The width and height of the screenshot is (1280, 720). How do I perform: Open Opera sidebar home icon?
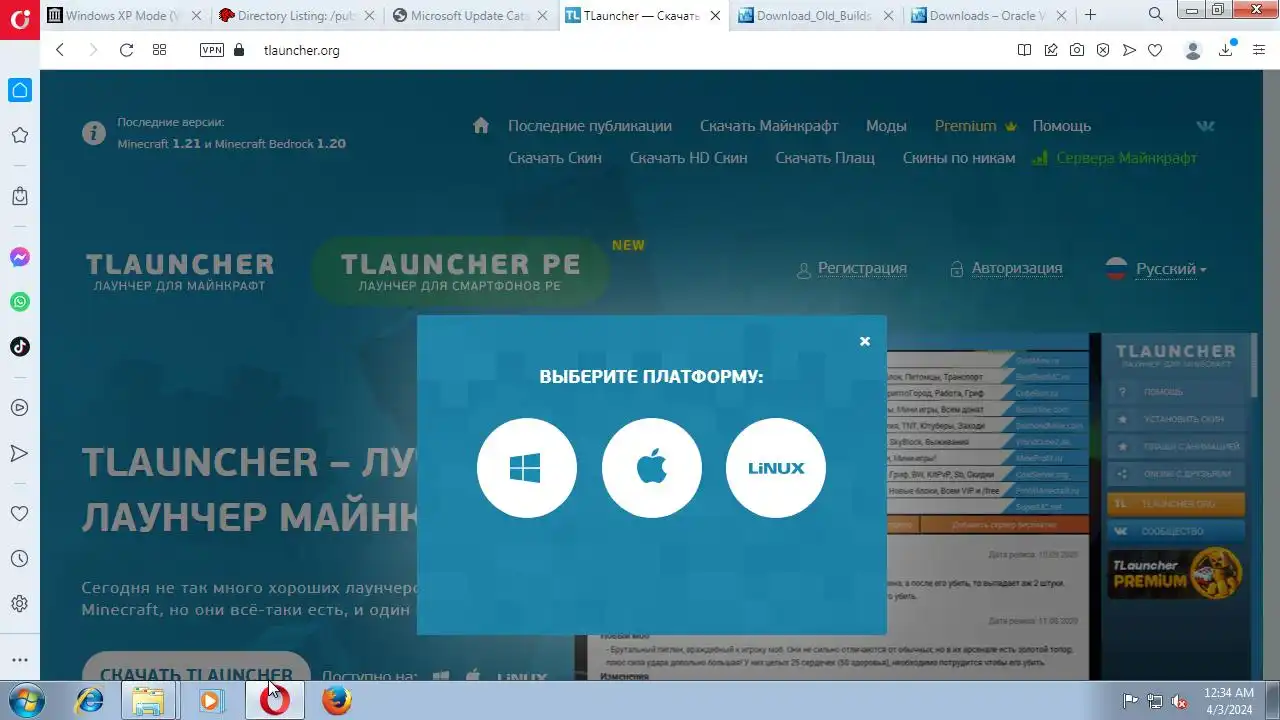click(x=20, y=90)
